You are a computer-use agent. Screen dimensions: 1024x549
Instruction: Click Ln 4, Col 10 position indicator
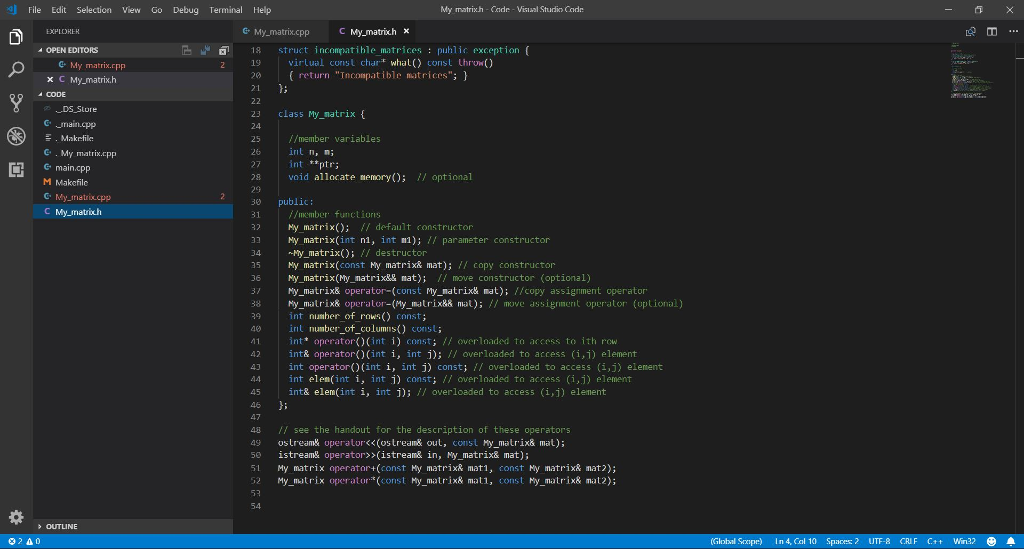pos(795,541)
